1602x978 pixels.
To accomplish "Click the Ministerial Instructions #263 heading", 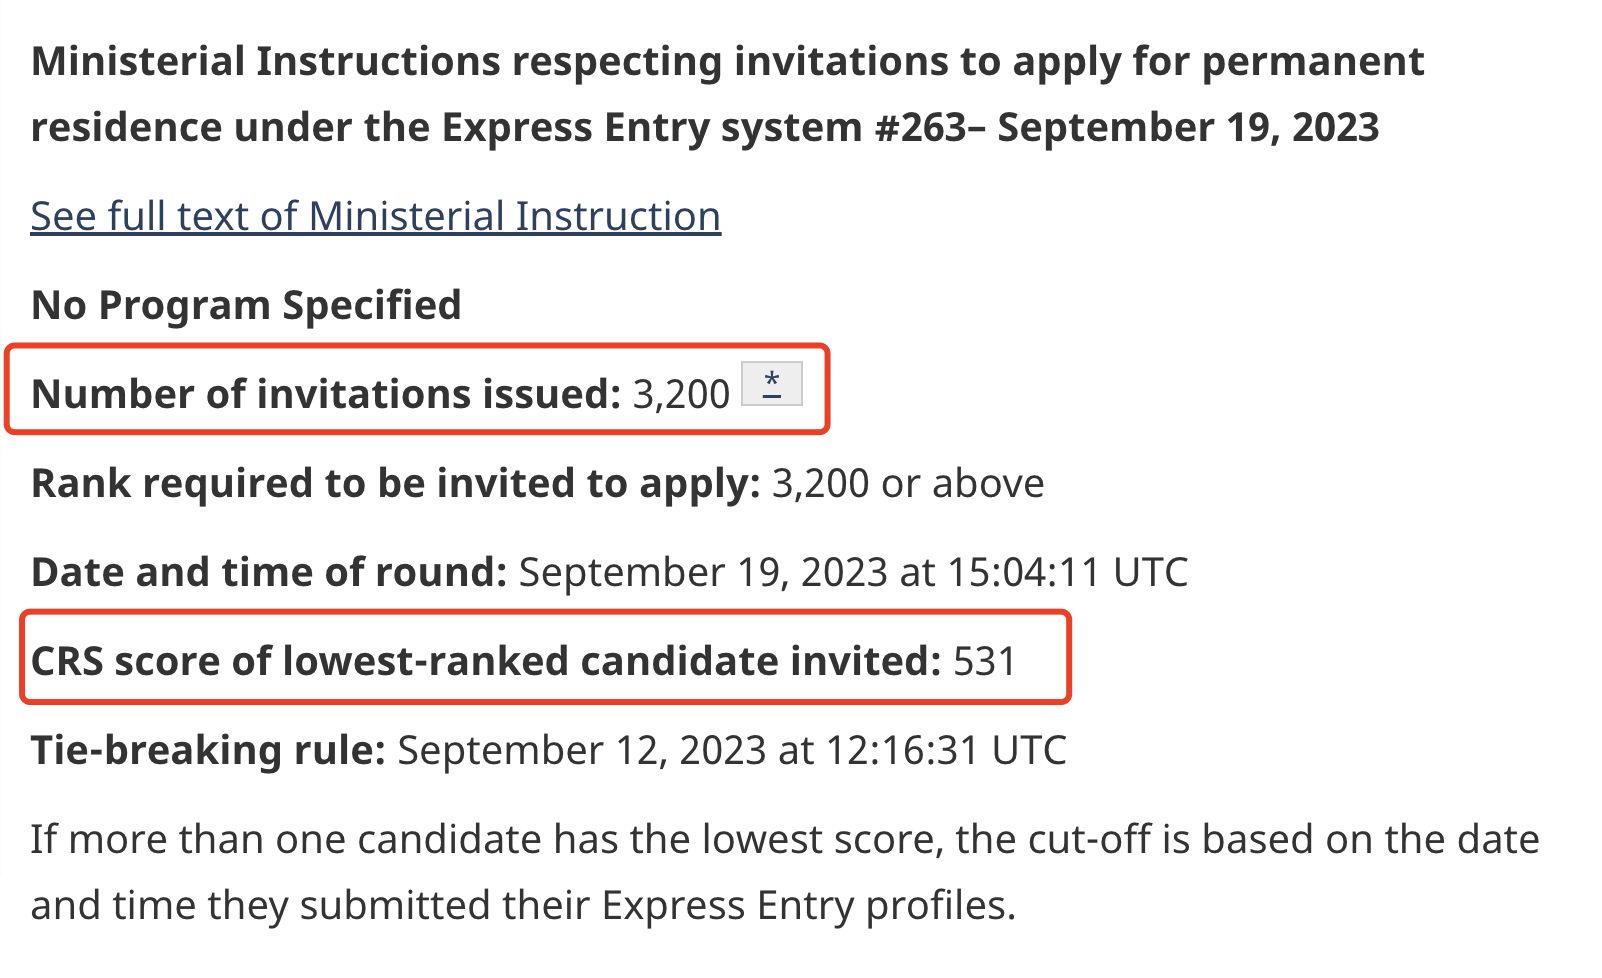I will click(x=727, y=94).
